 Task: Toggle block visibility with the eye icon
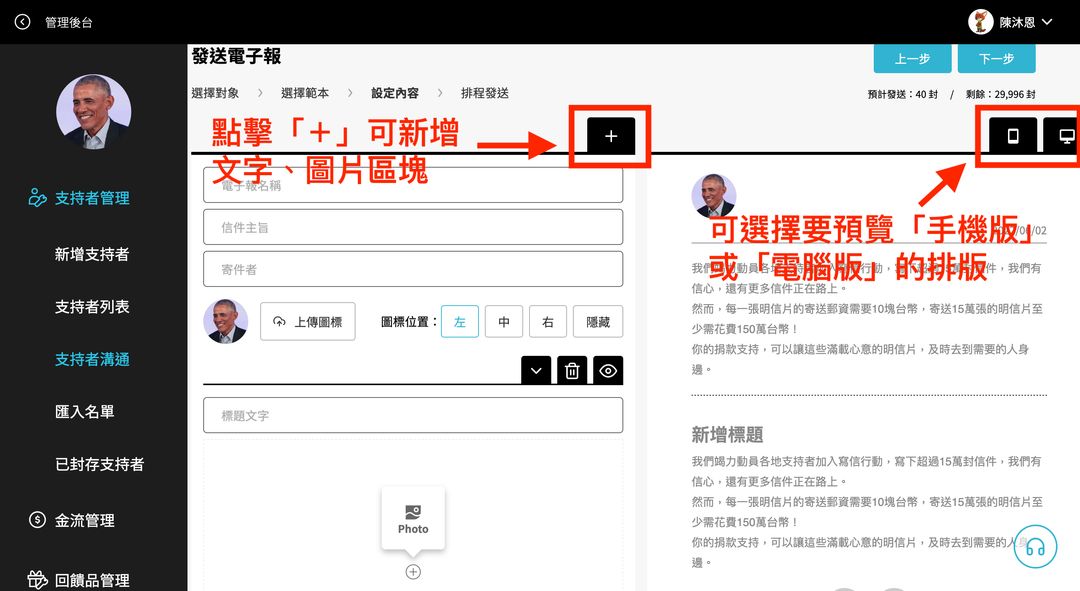point(608,371)
